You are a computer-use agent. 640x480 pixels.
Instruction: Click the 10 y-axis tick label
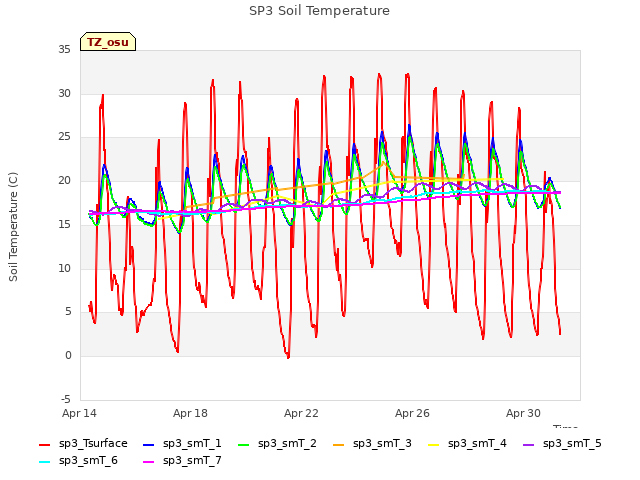pos(64,269)
